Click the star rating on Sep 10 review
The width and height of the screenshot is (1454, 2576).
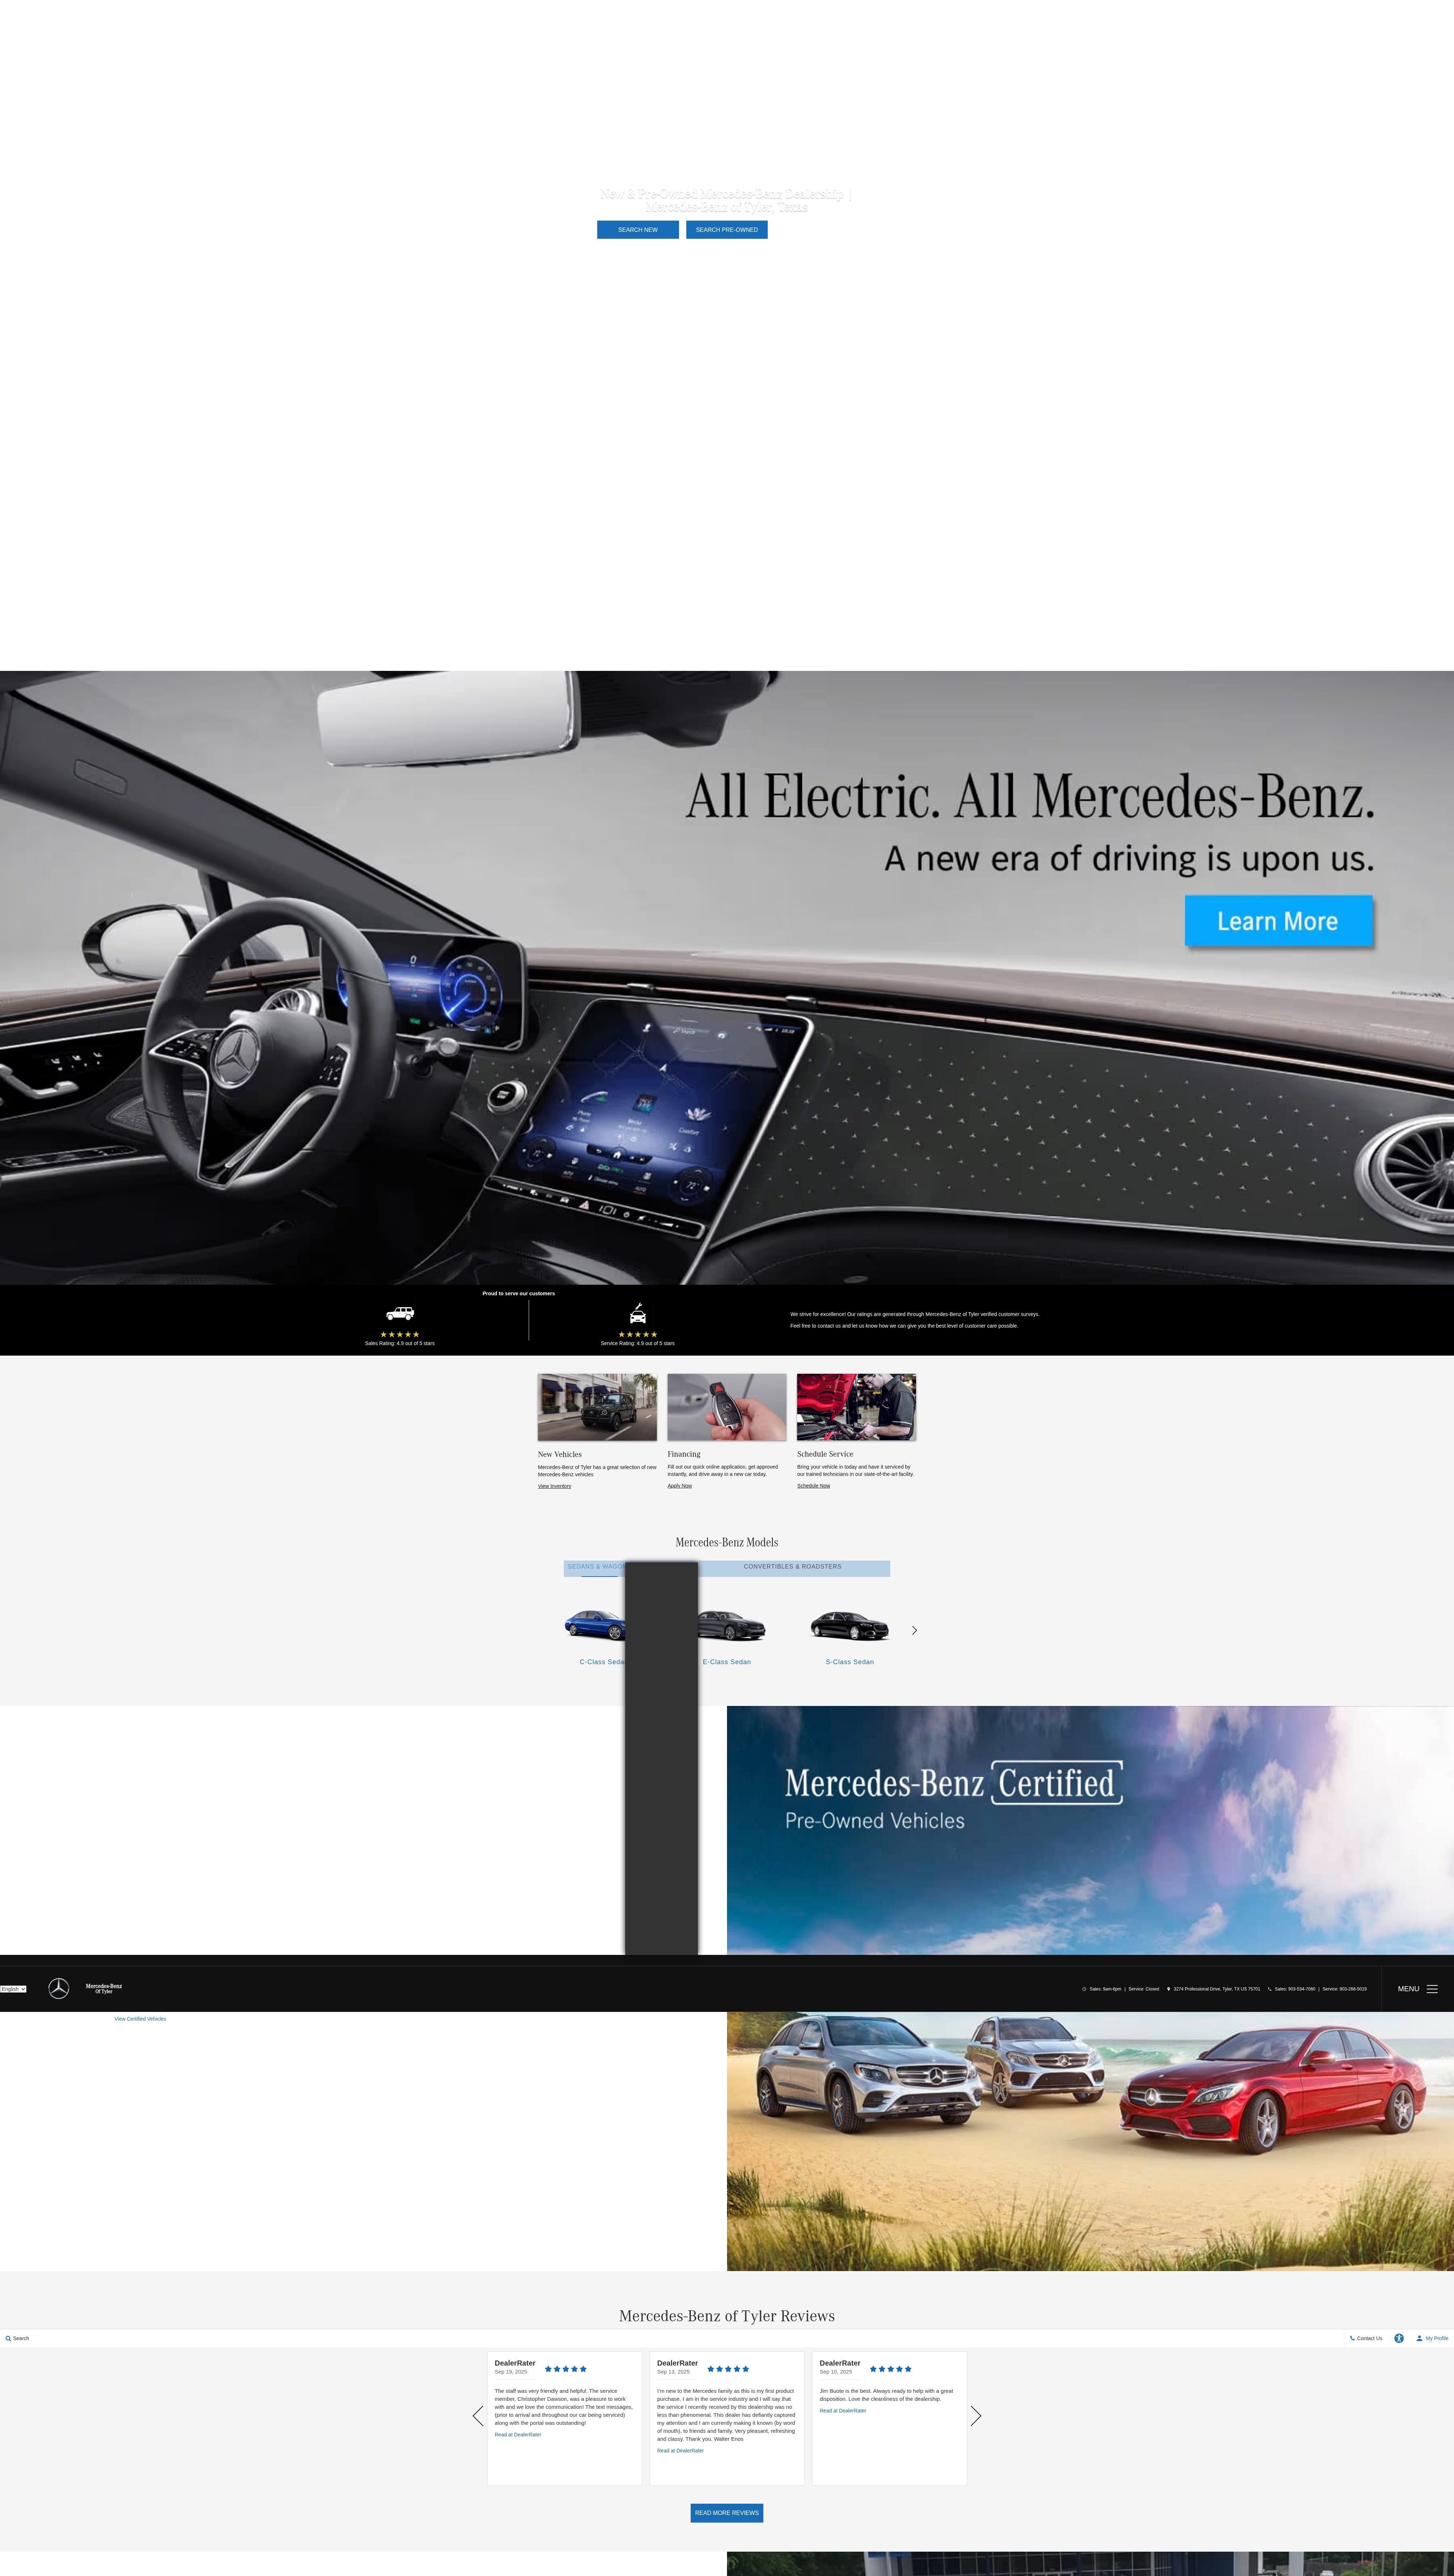[891, 2369]
